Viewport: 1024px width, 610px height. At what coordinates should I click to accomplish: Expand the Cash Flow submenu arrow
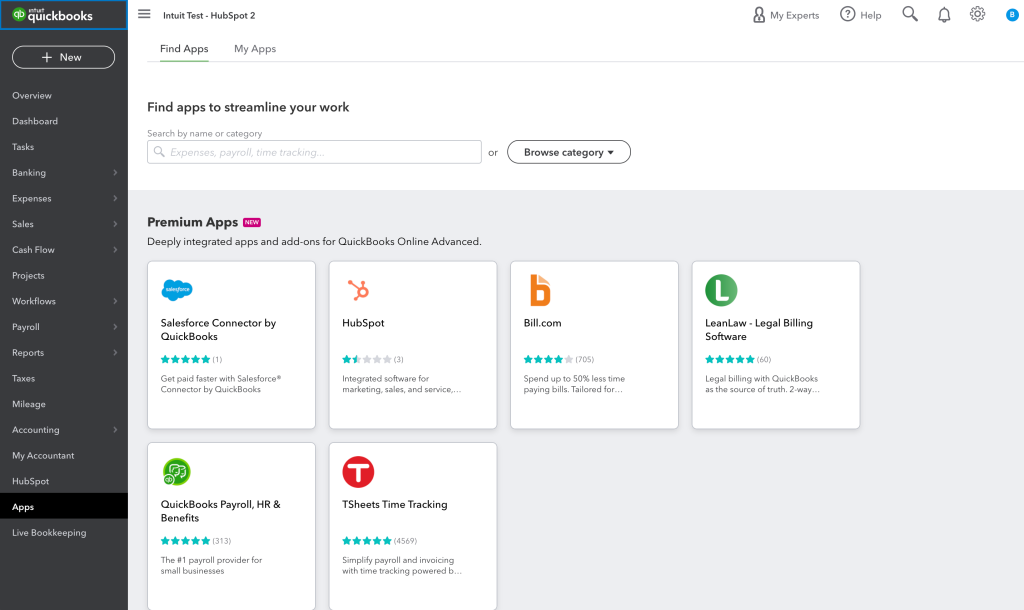[115, 249]
